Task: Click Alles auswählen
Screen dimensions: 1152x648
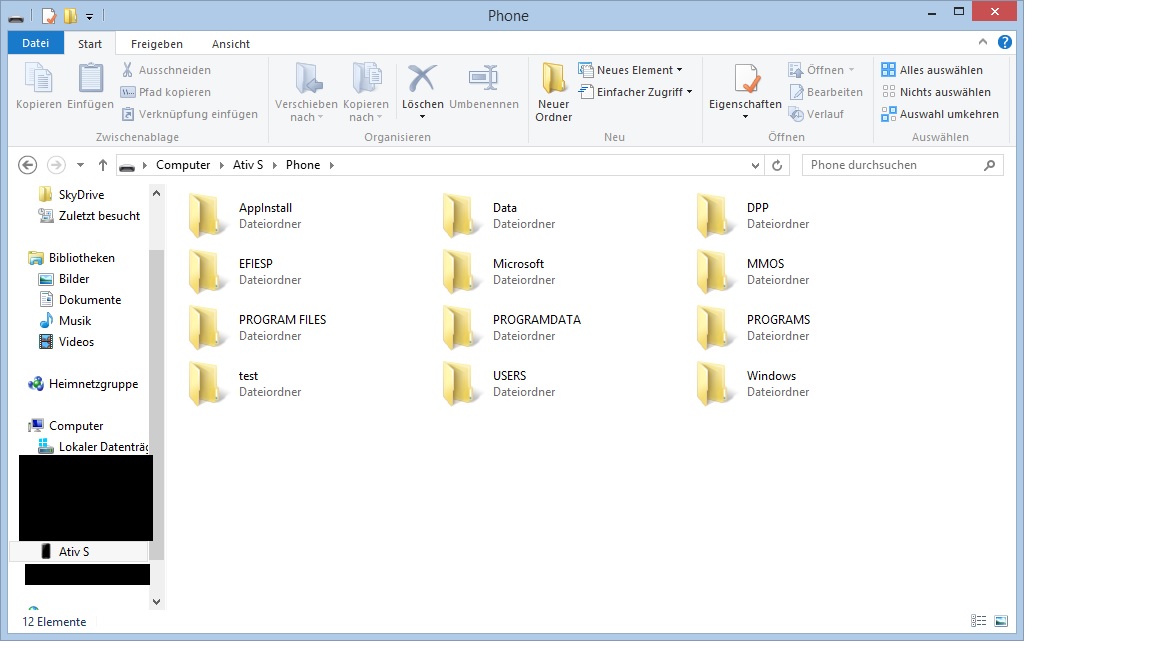Action: click(932, 70)
